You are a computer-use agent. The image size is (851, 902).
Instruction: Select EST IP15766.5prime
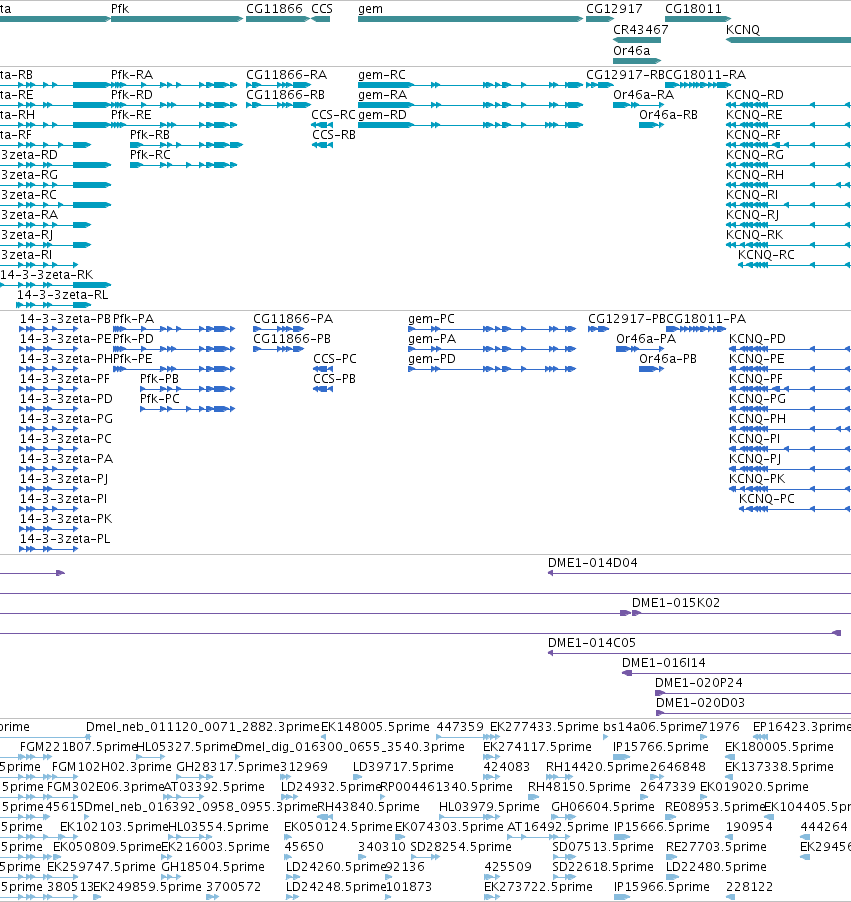(661, 747)
